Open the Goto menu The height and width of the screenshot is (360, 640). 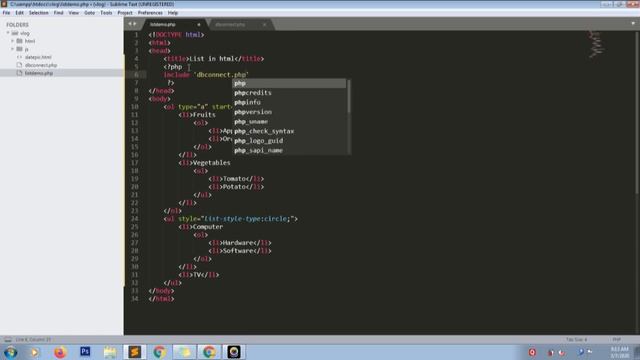pyautogui.click(x=89, y=13)
